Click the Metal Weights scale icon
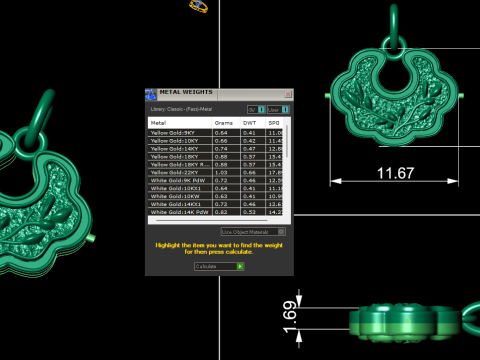Image resolution: width=480 pixels, height=360 pixels. point(151,94)
